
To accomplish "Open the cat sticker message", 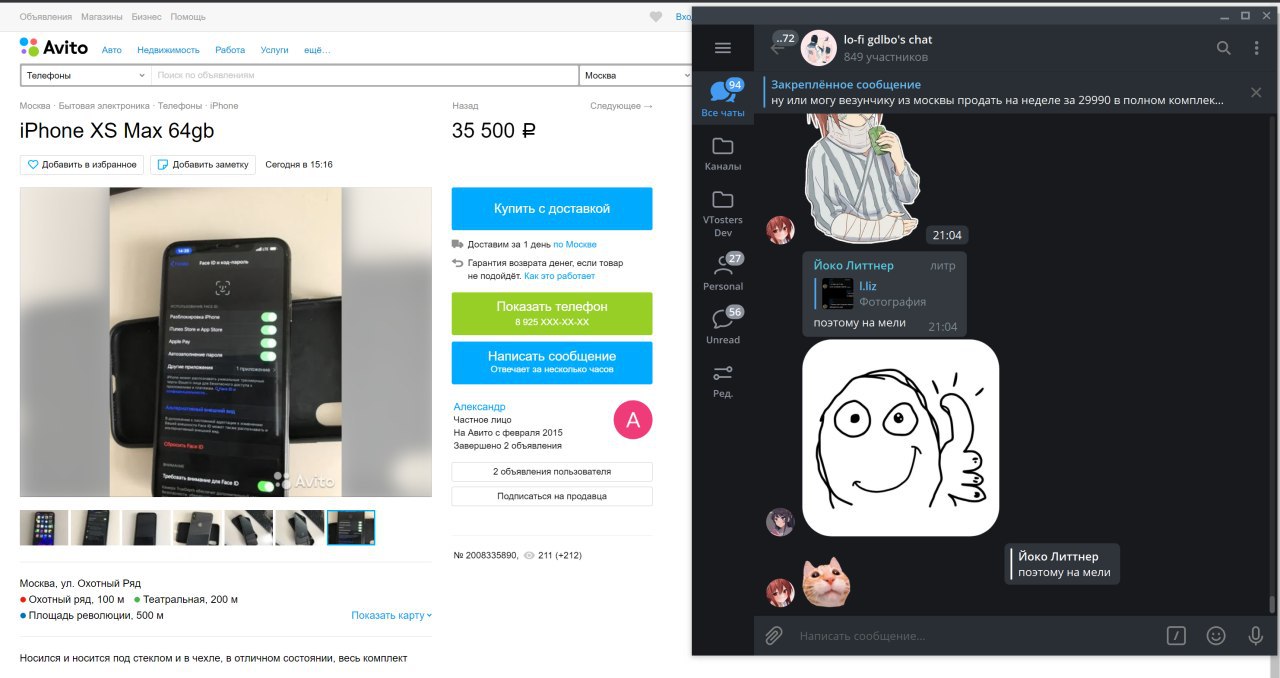I will coord(826,584).
